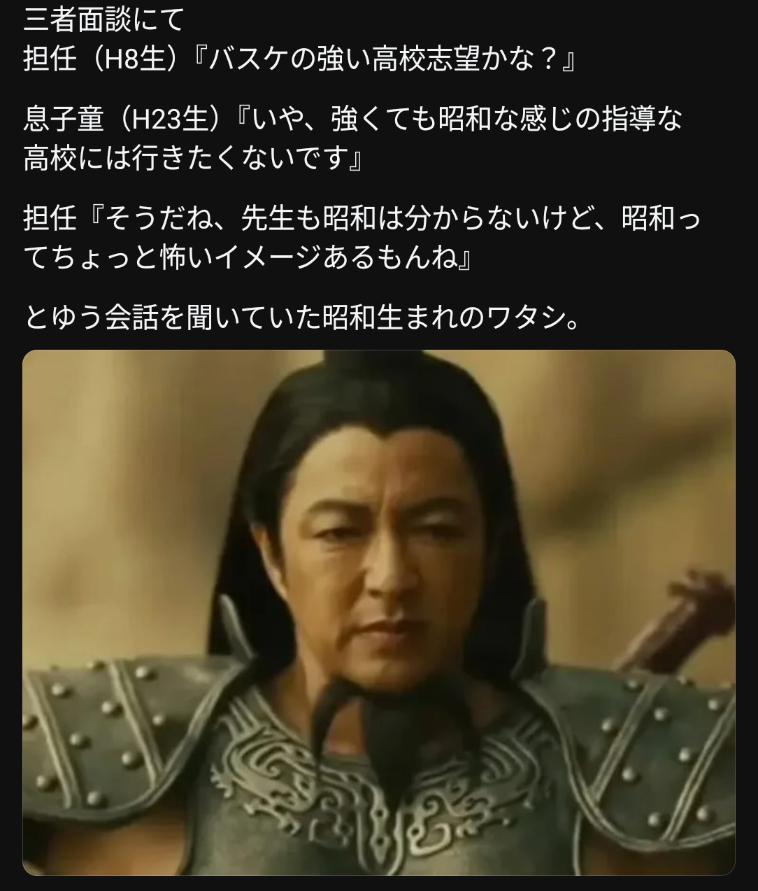Click the first line "三者面談にて"
This screenshot has height=891, width=758.
(x=103, y=19)
